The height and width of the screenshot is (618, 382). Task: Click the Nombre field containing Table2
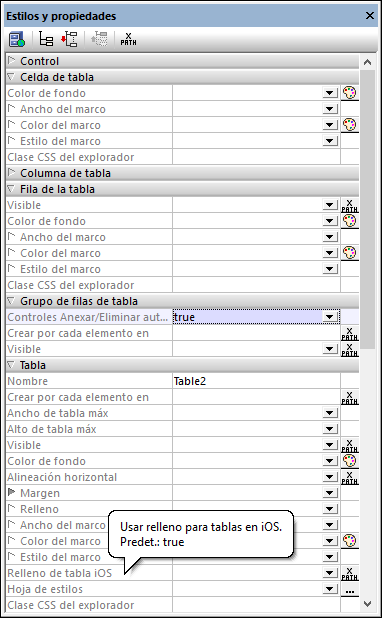pos(256,381)
